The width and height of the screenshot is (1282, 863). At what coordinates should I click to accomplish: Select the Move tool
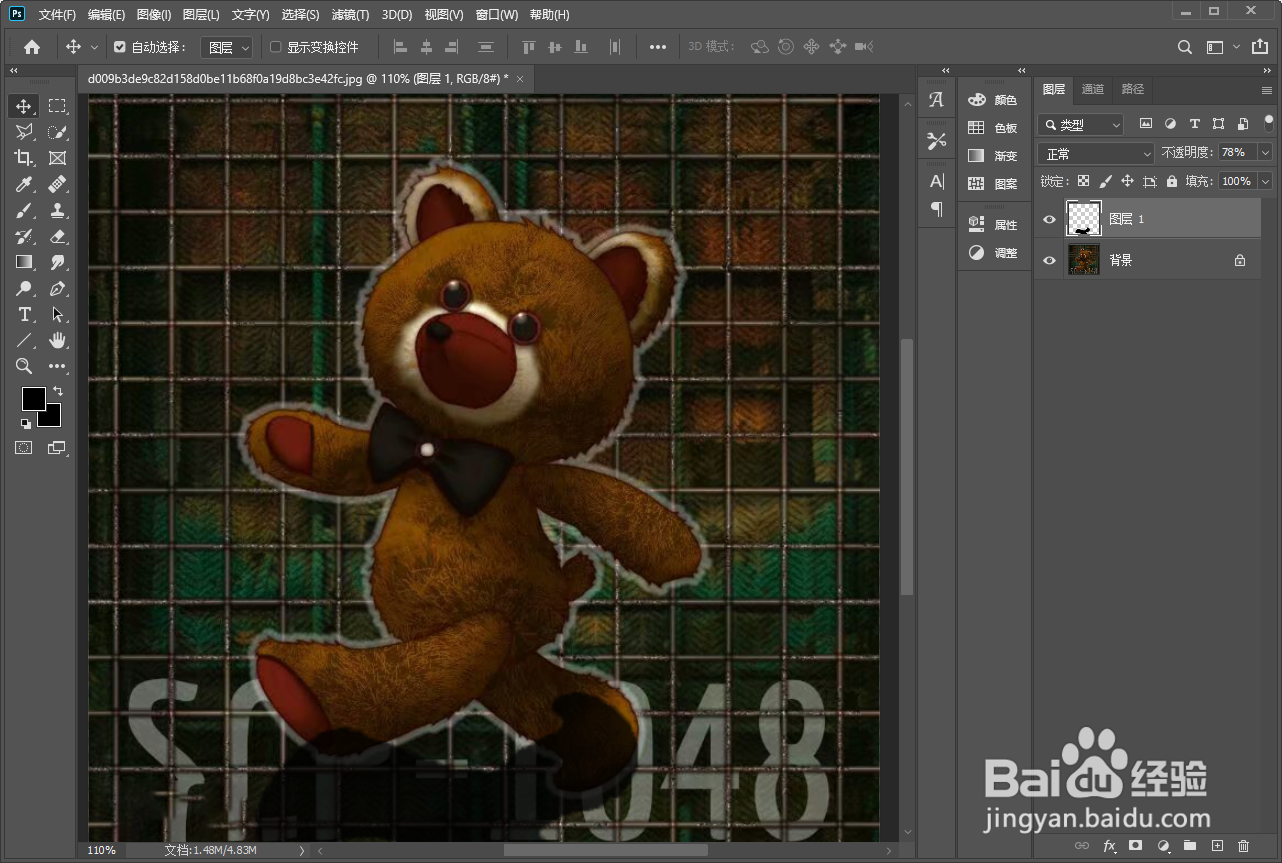tap(24, 106)
